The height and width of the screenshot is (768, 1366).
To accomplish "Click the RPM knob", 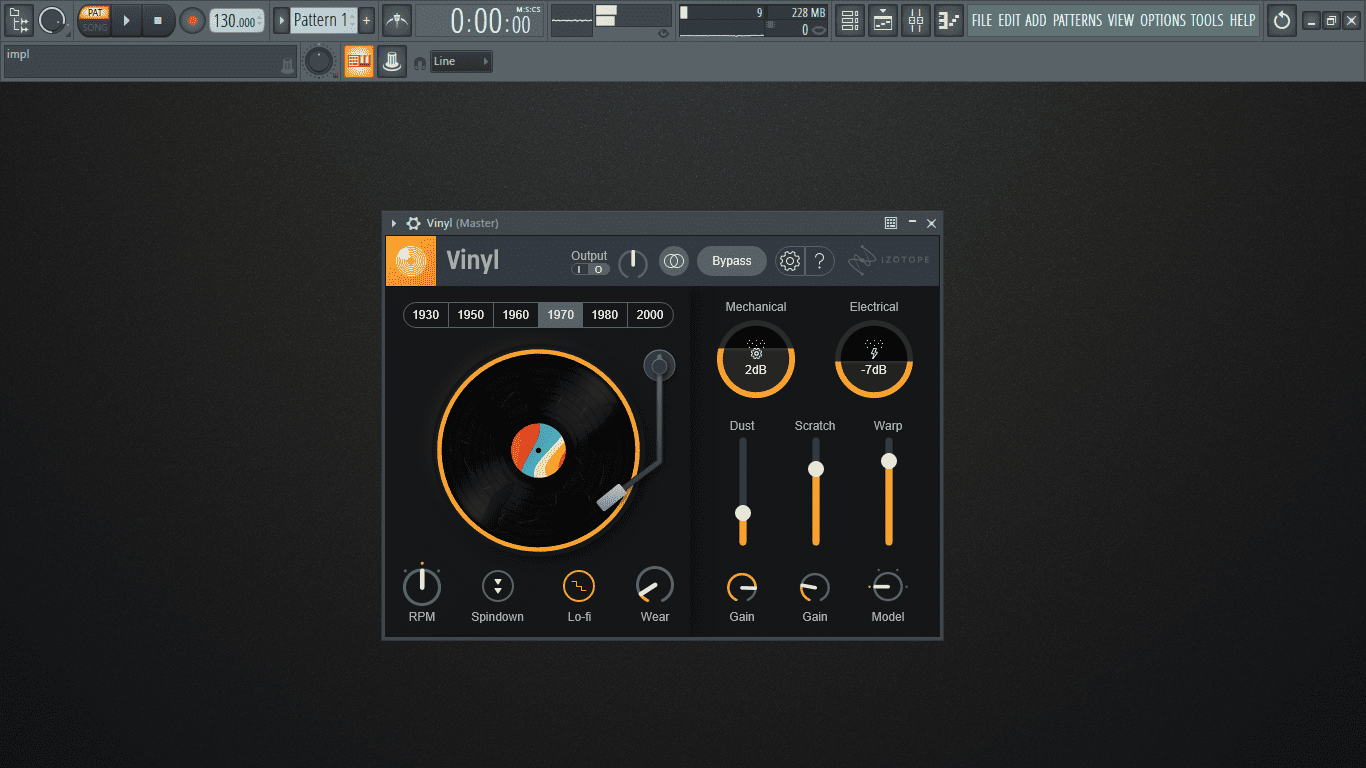I will pos(422,586).
